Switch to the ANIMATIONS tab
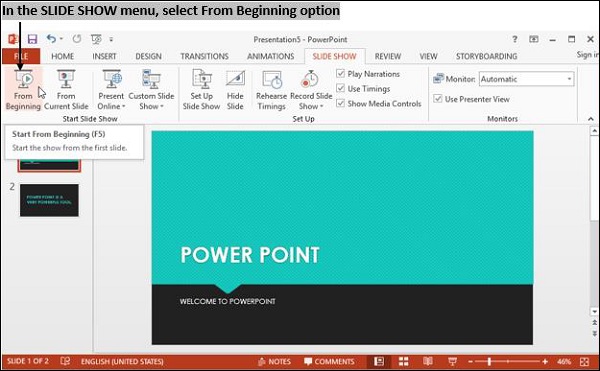This screenshot has height=371, width=600. click(x=271, y=56)
